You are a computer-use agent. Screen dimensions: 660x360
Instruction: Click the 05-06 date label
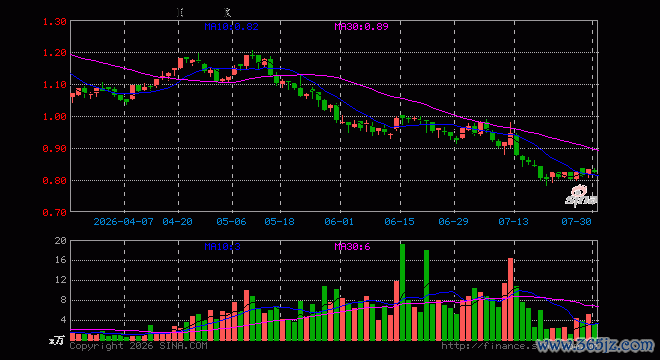click(x=232, y=221)
